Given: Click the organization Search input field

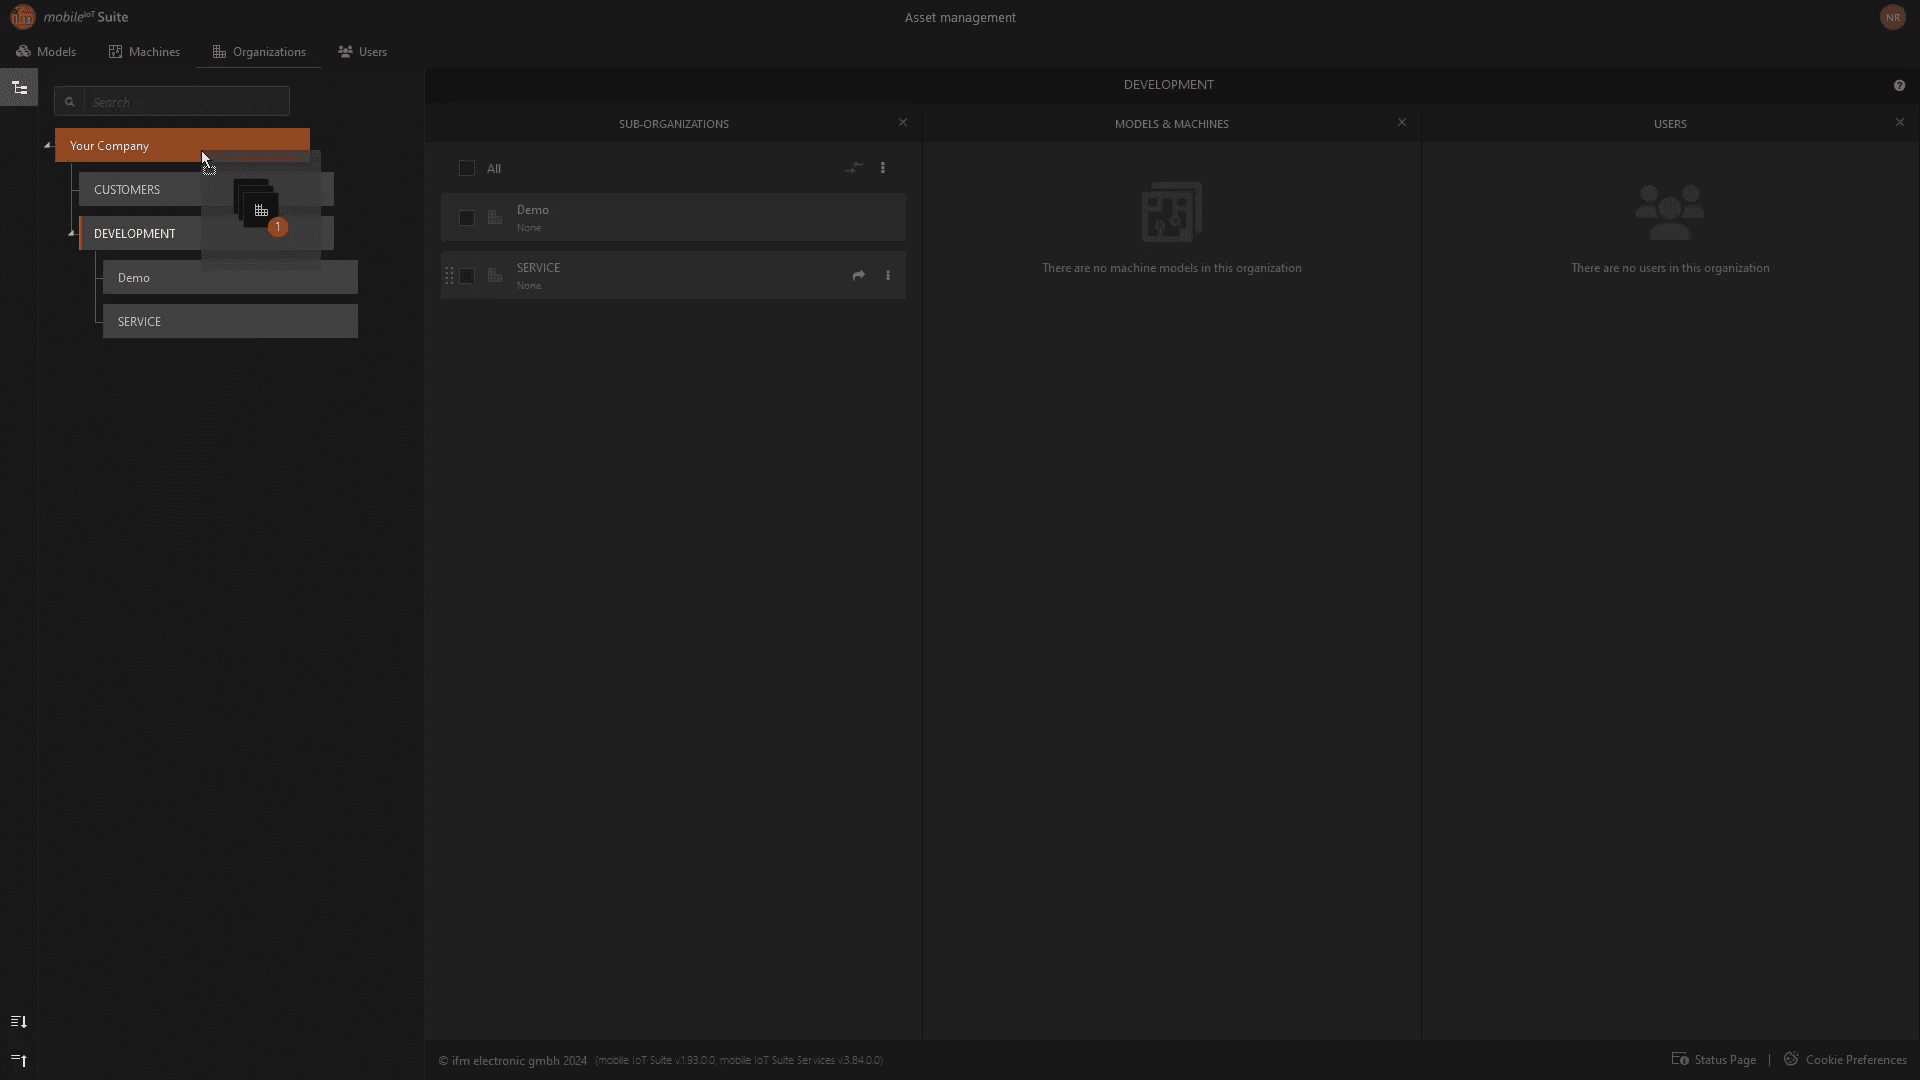Looking at the screenshot, I should (187, 102).
